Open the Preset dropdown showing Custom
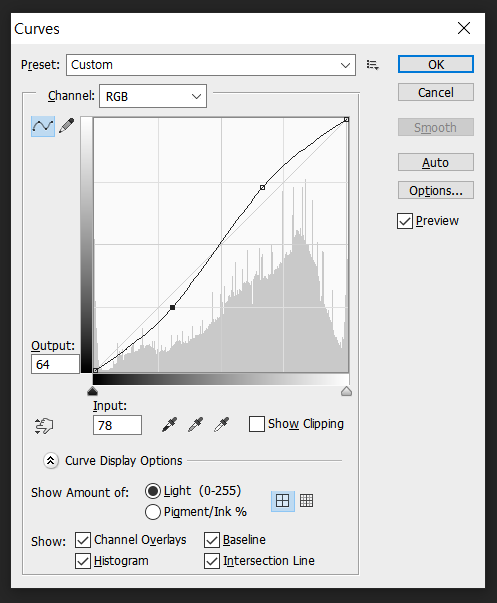Screen dimensions: 497x603 pos(211,65)
